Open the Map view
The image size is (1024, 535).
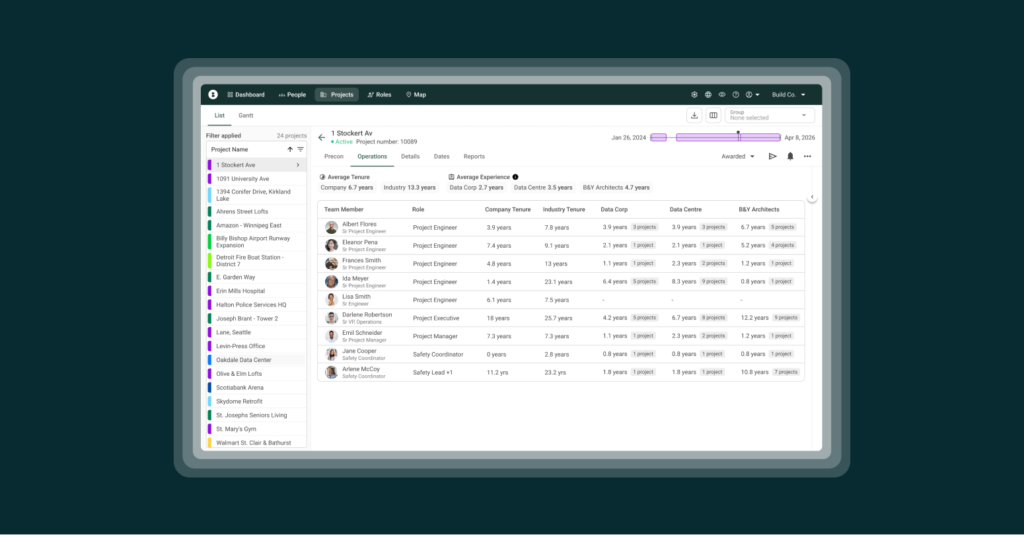[416, 95]
